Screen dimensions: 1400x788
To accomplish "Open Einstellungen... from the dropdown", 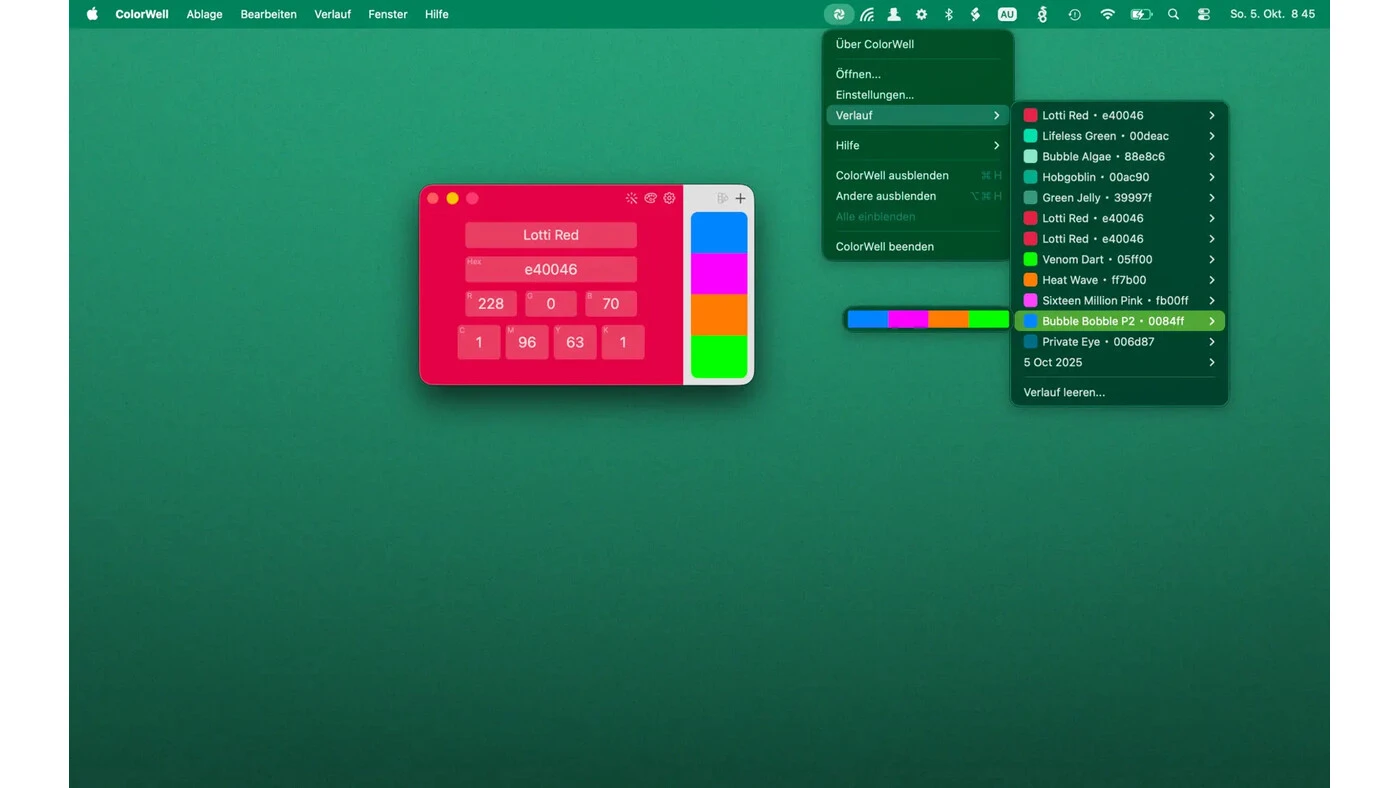I will point(917,95).
